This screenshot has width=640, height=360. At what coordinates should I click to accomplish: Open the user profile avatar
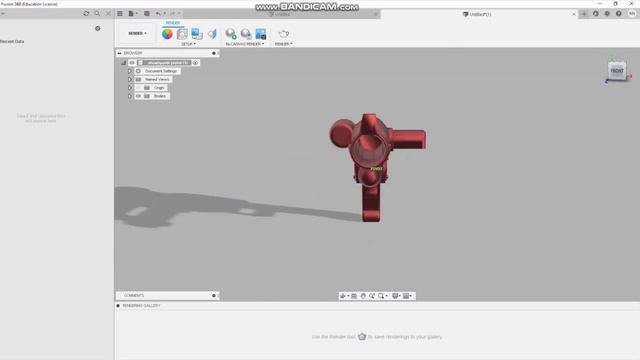coord(632,14)
